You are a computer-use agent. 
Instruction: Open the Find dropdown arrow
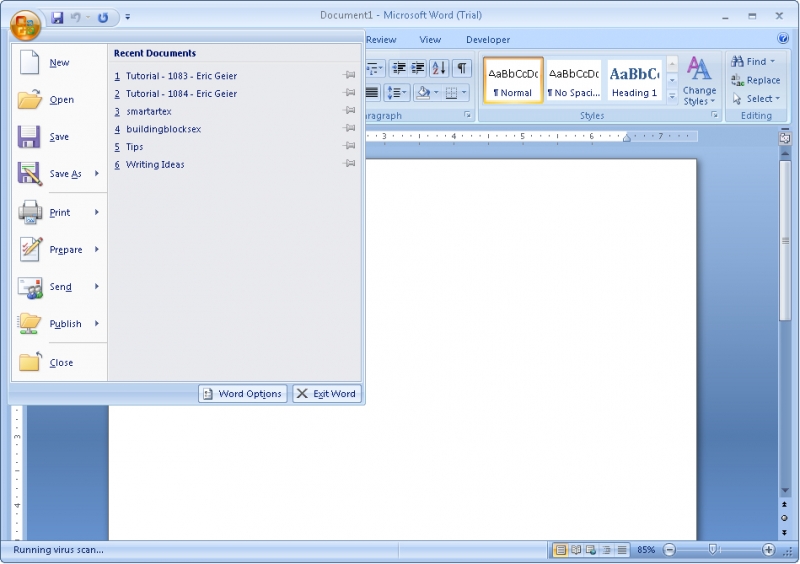coord(773,62)
